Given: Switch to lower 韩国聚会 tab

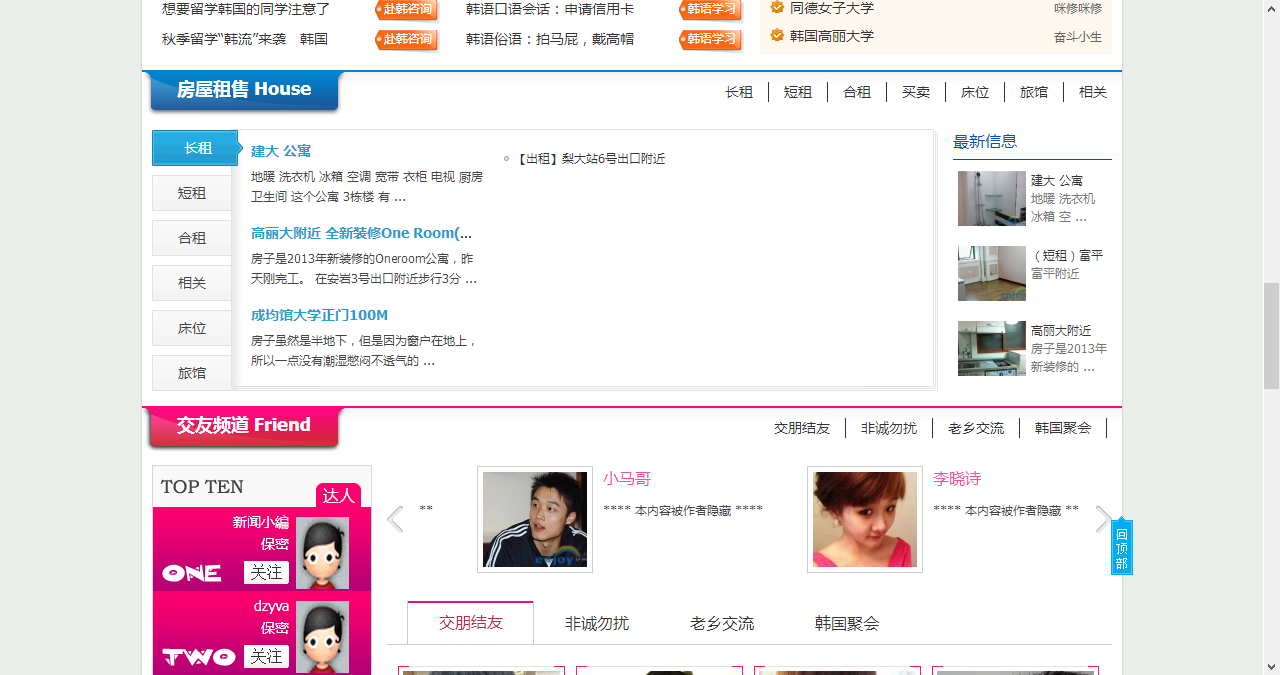Looking at the screenshot, I should [847, 623].
